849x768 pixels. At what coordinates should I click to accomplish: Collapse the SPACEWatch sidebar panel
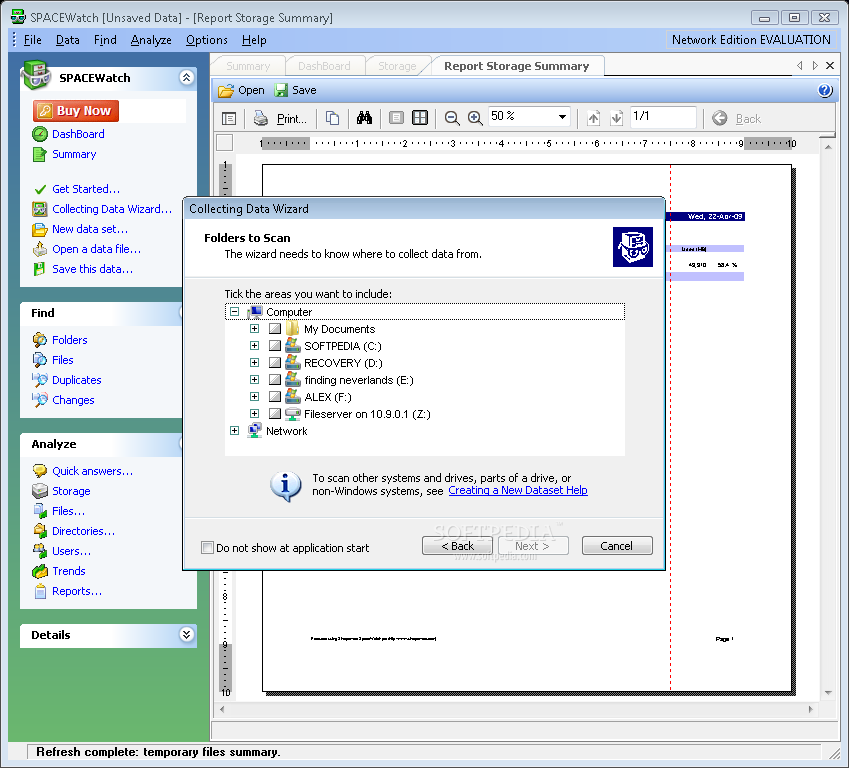coord(186,77)
